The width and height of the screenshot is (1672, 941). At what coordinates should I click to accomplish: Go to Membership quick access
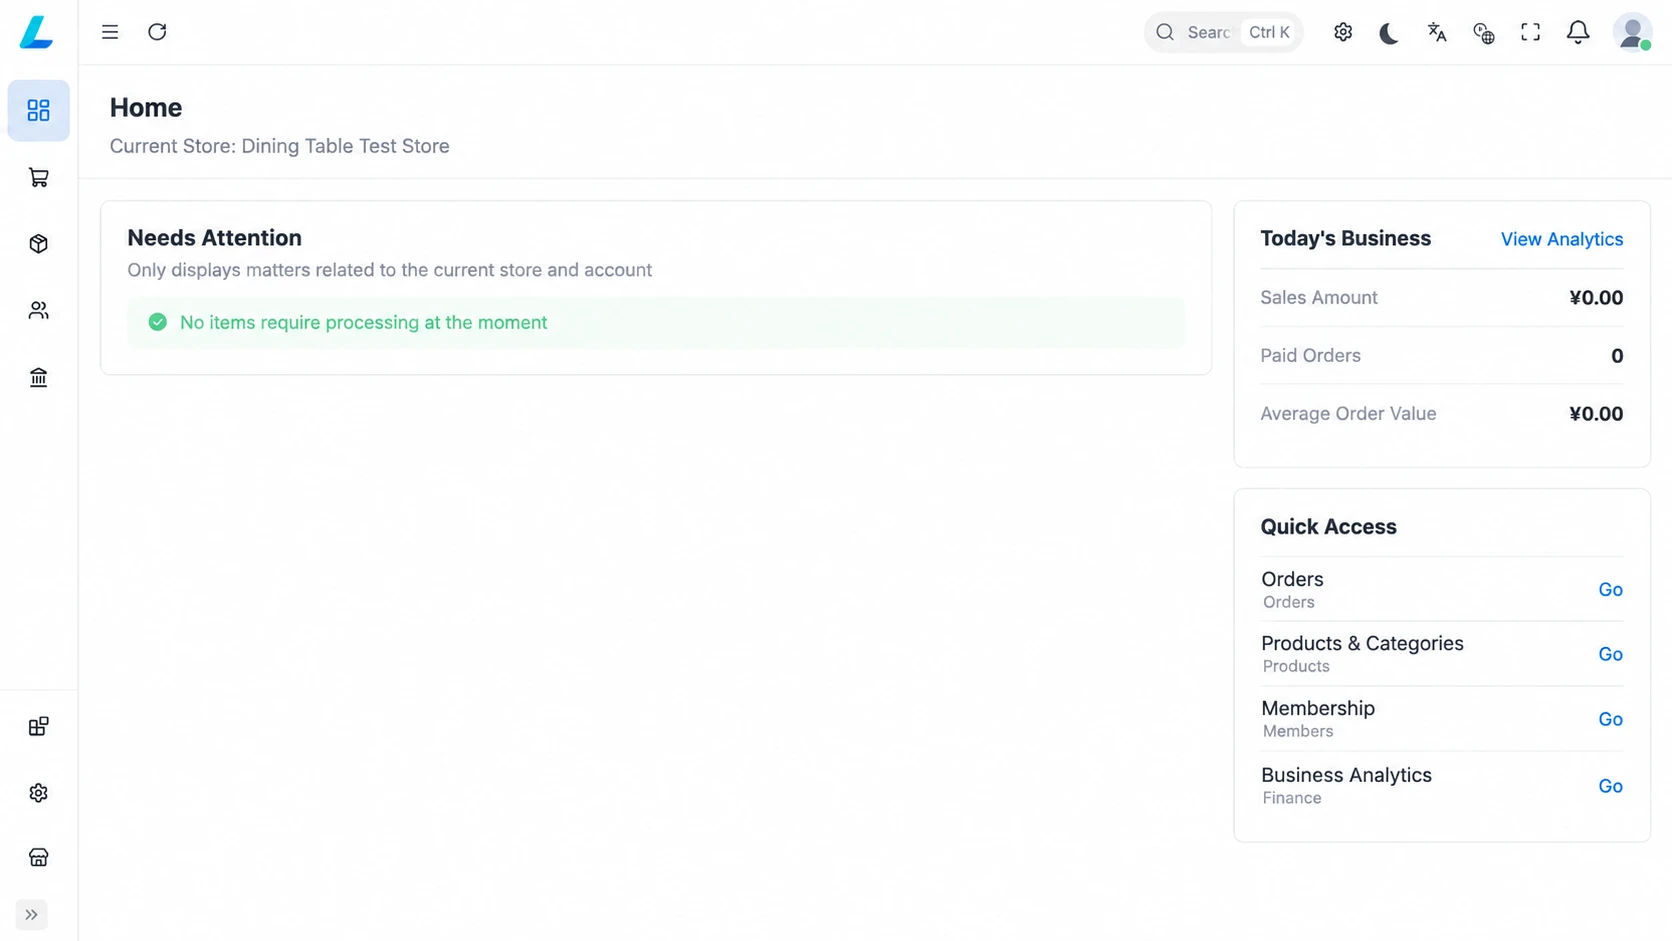click(1610, 720)
